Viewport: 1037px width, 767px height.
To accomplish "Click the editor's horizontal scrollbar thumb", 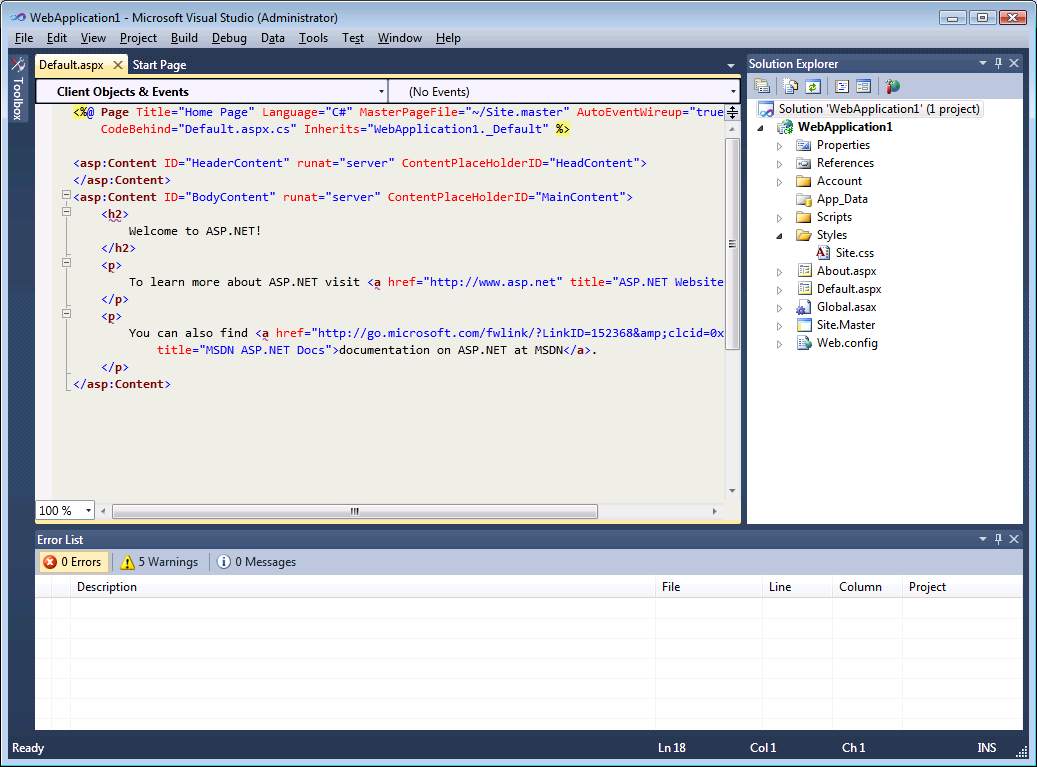I will point(354,511).
